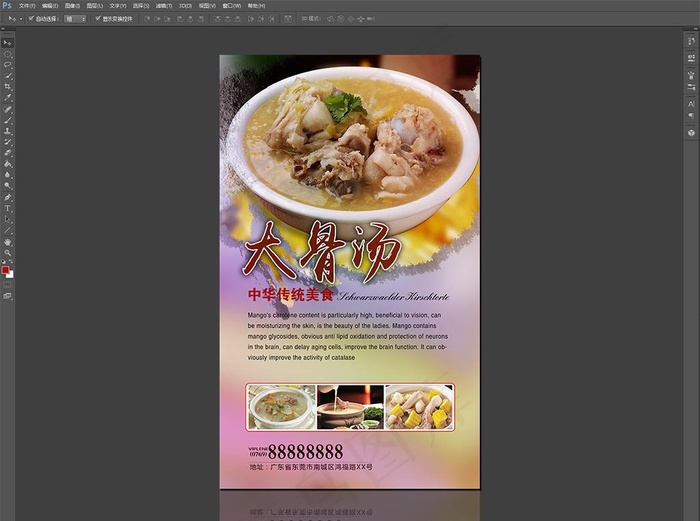Click the Align Top Edges button
Viewport: 700px width, 521px height.
[146, 19]
